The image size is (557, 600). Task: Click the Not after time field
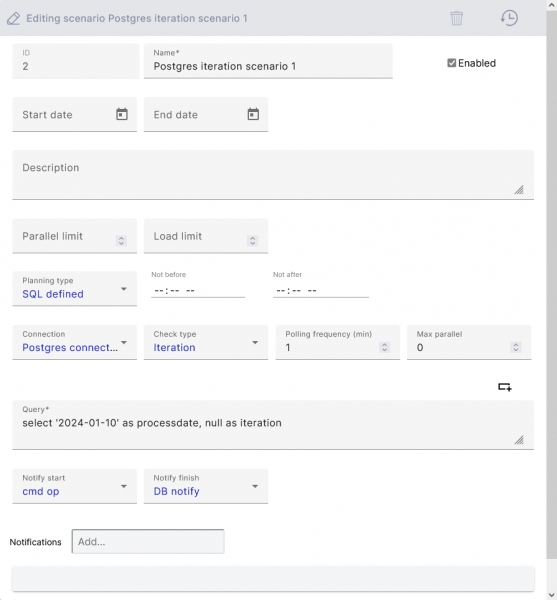pyautogui.click(x=321, y=290)
